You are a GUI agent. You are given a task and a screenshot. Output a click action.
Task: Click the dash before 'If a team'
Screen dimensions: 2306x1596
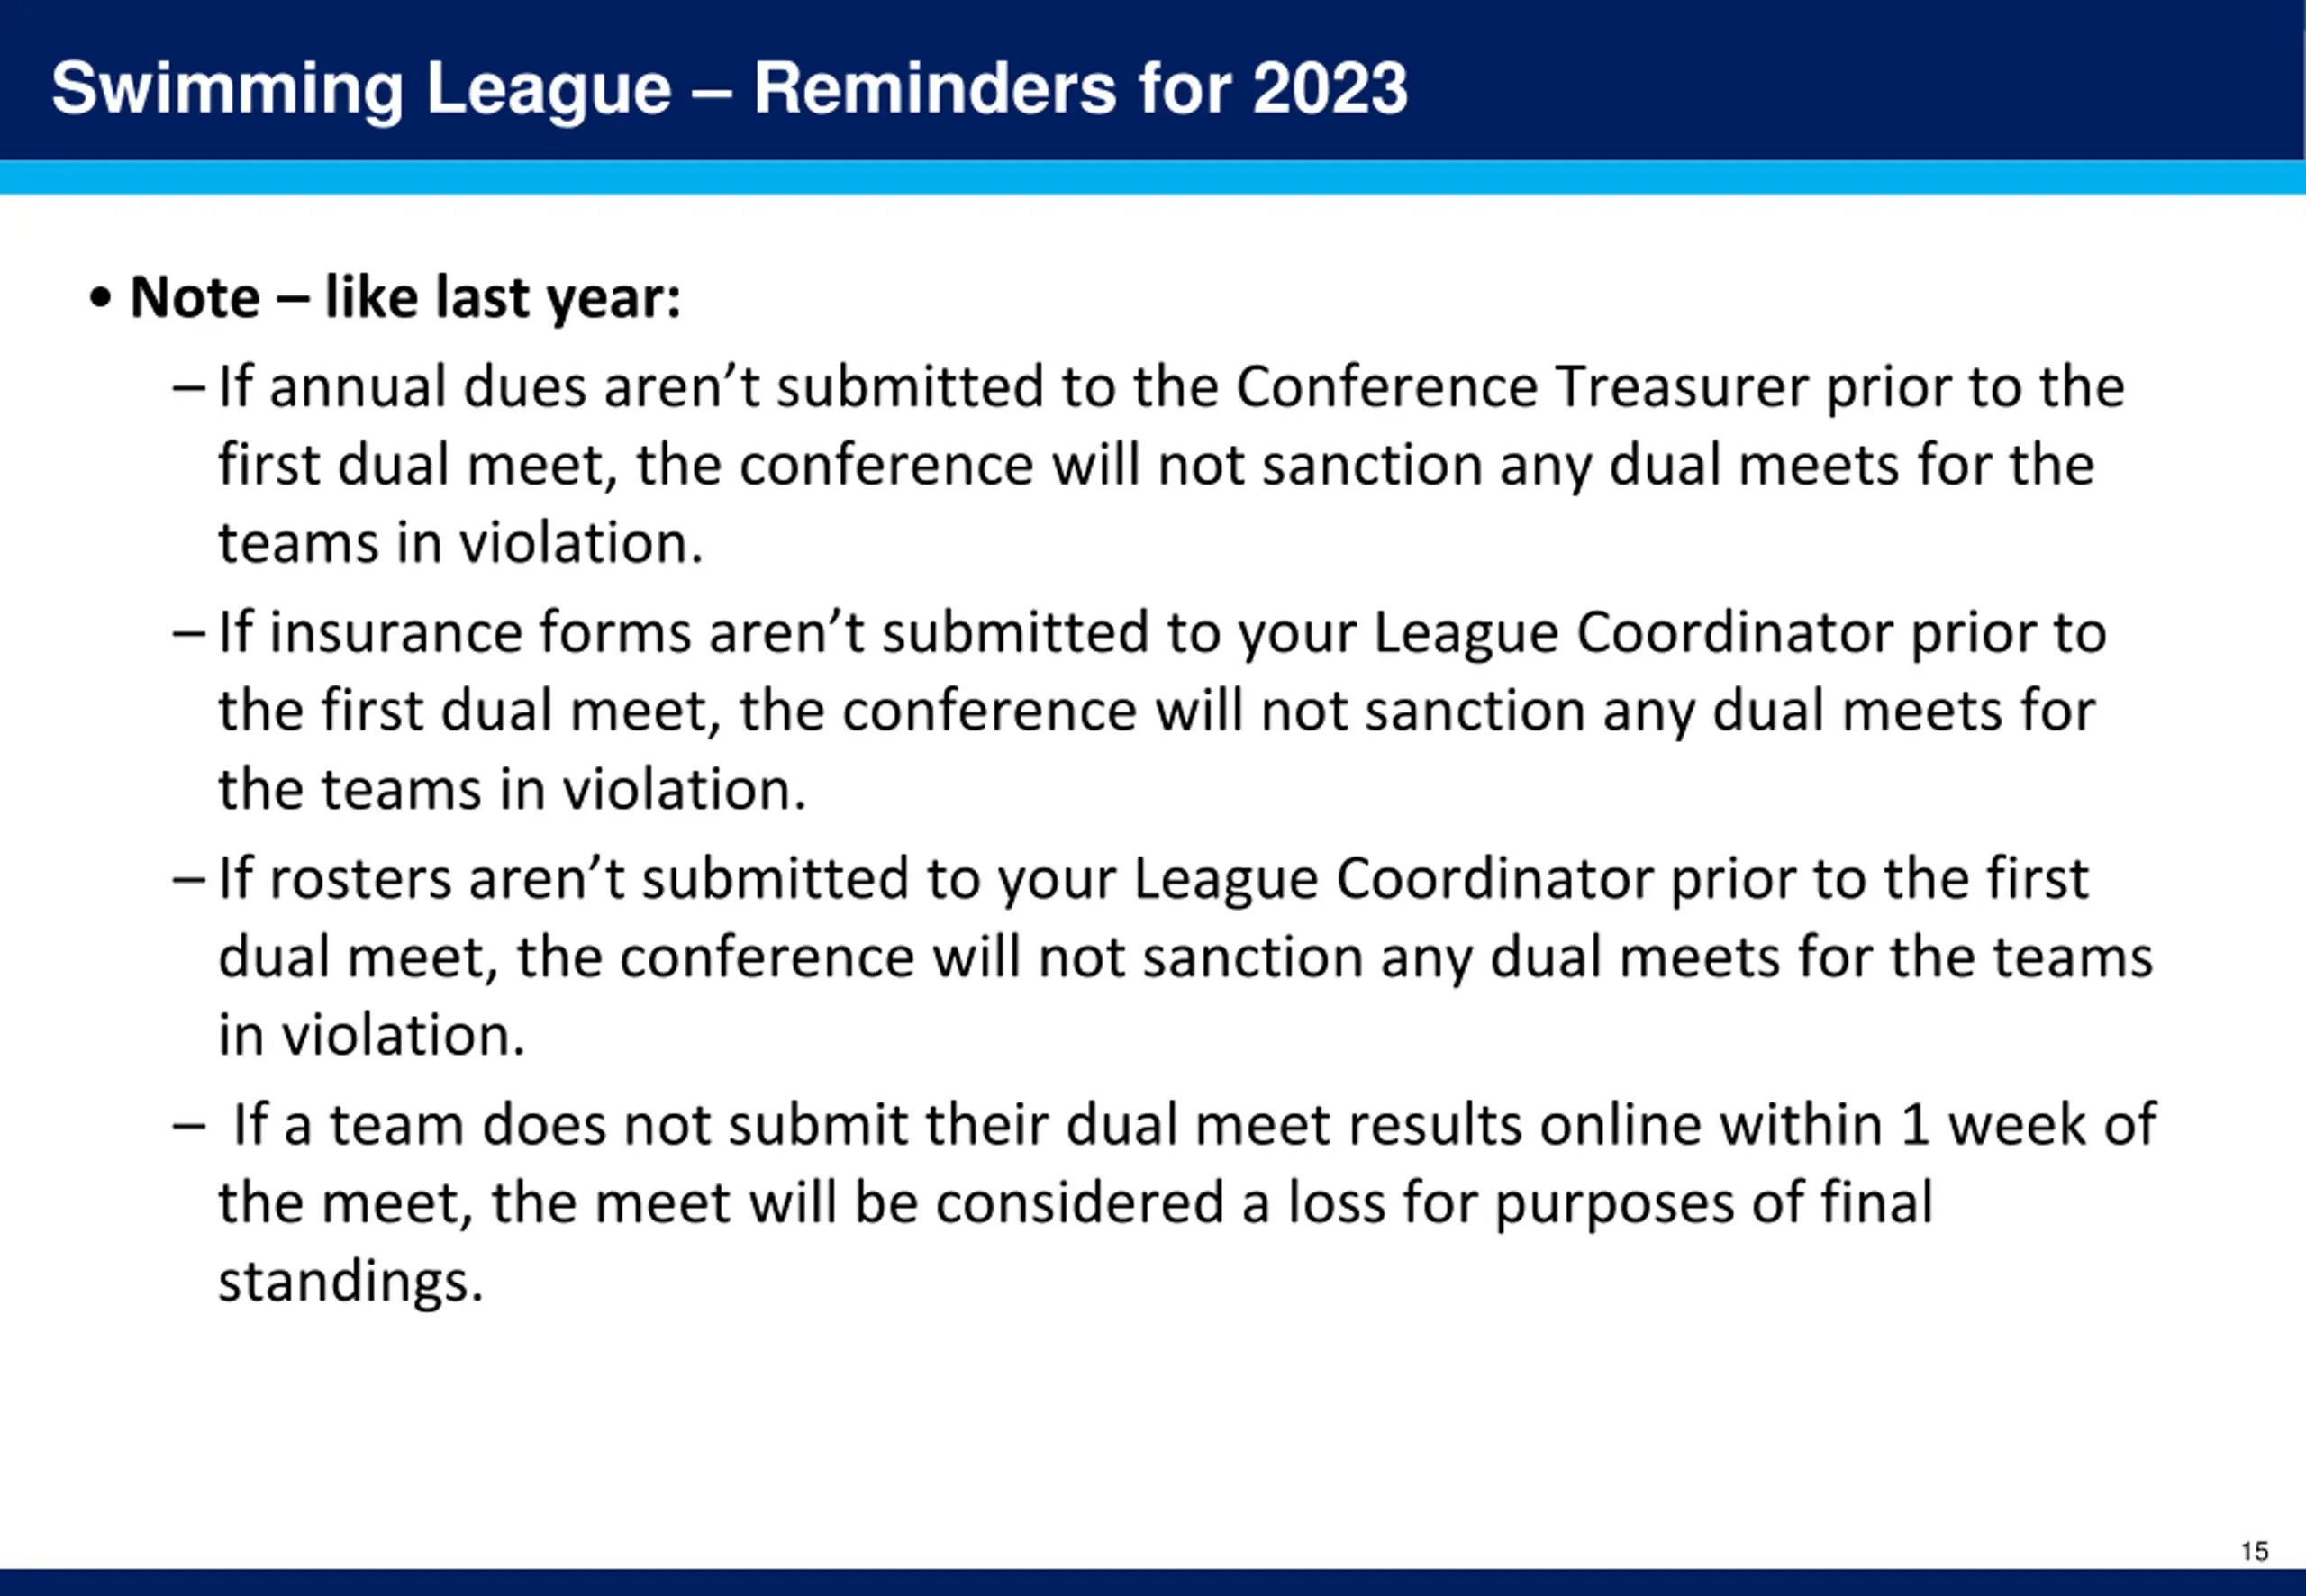pyautogui.click(x=189, y=1125)
